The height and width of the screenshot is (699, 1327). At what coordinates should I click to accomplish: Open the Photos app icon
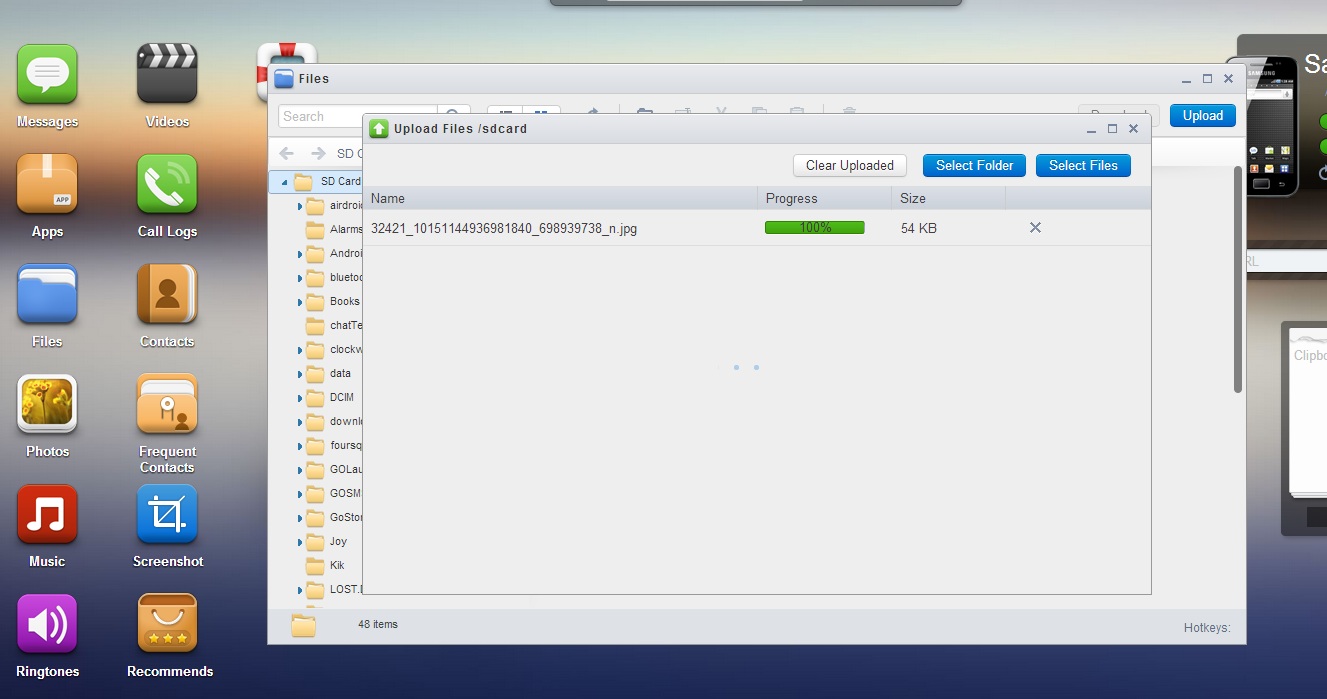[47, 405]
